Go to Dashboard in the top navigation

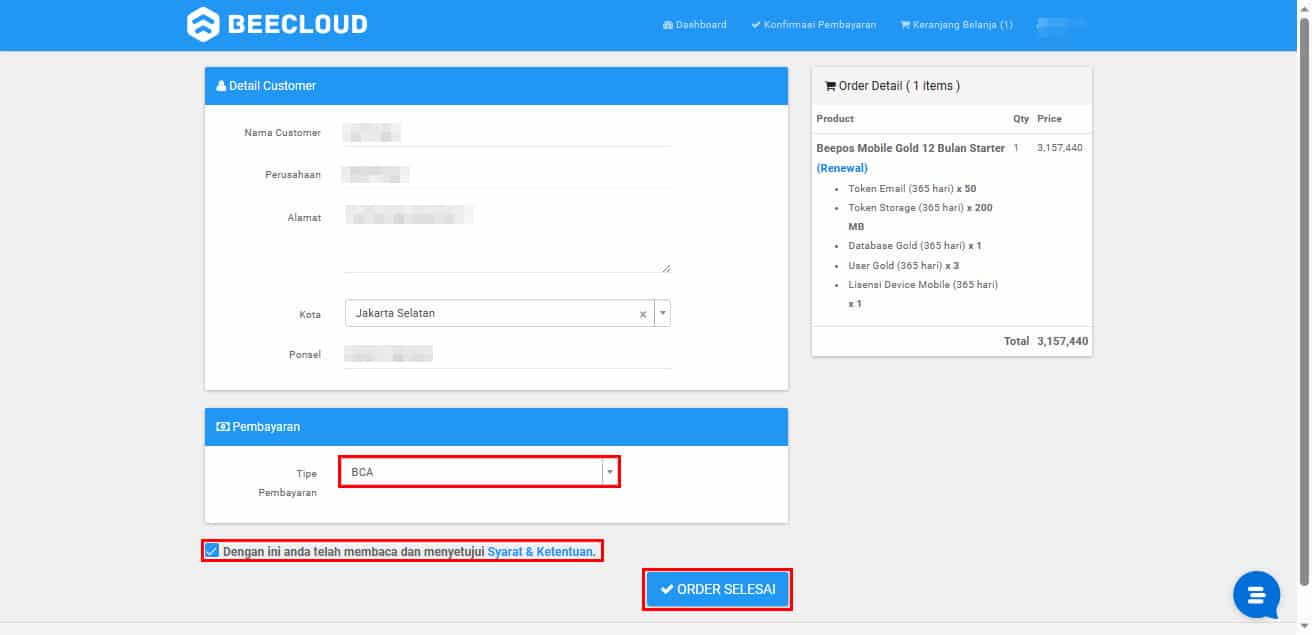coord(695,25)
